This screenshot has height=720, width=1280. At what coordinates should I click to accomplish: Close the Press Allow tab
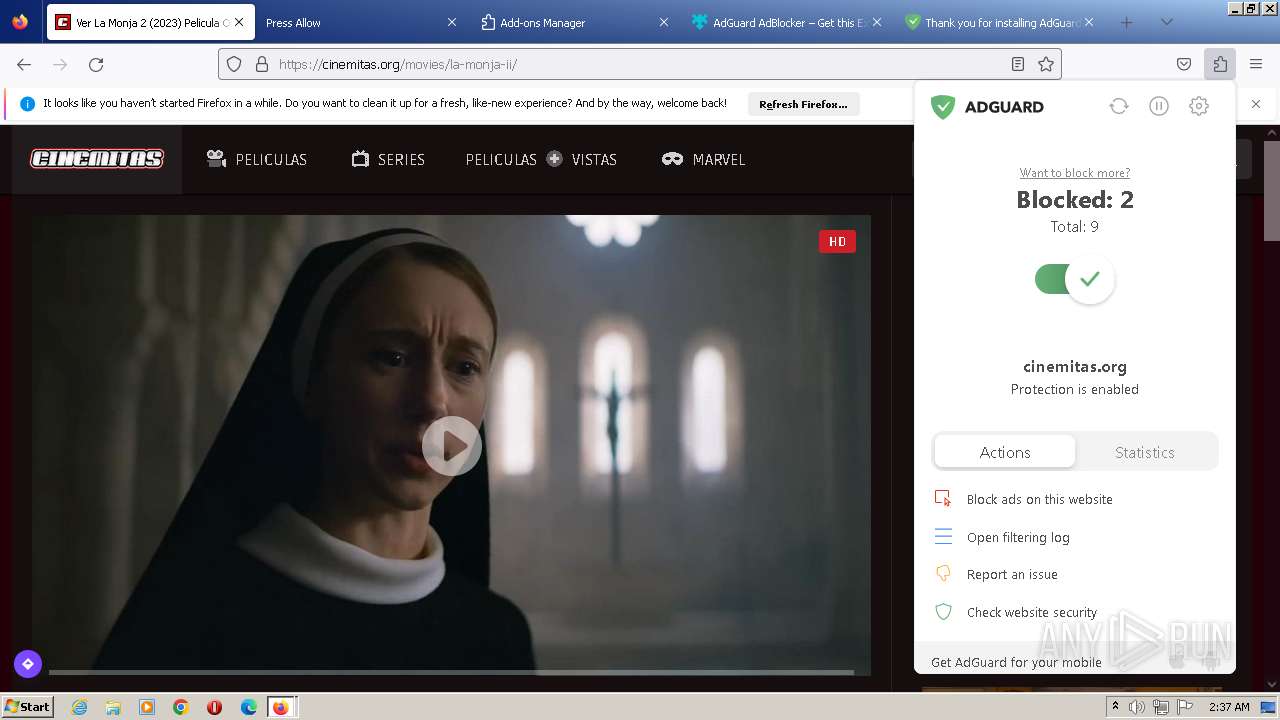click(451, 22)
